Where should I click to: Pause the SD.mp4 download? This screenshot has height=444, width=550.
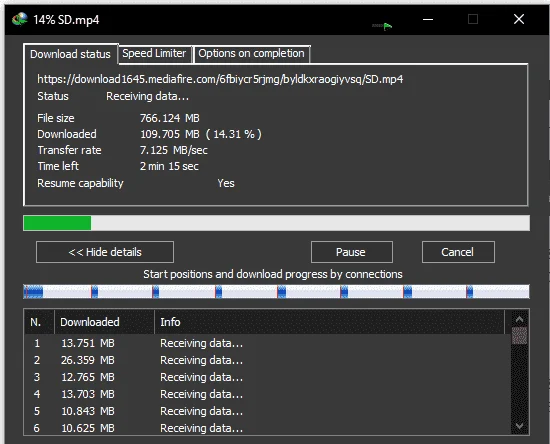click(351, 252)
